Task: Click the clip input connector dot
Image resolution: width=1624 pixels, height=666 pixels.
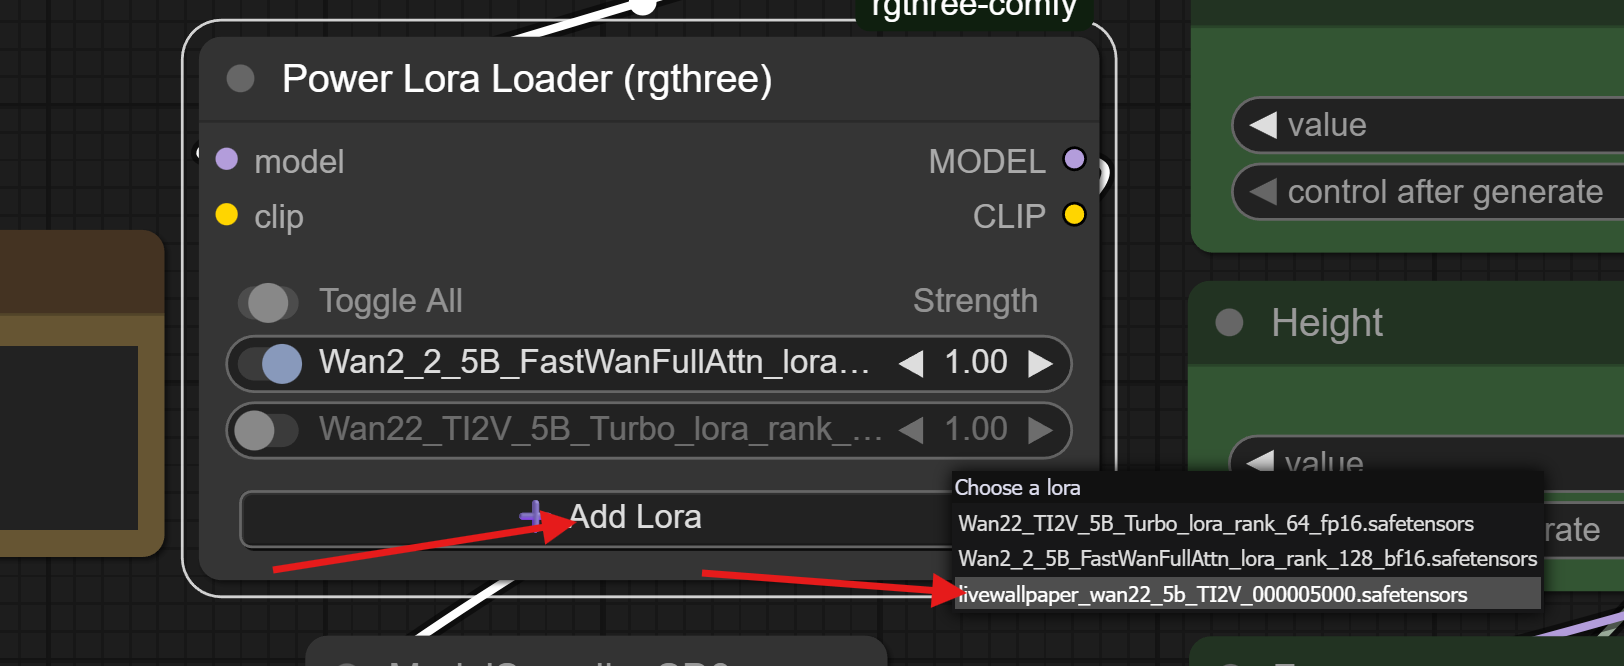Action: 227,215
